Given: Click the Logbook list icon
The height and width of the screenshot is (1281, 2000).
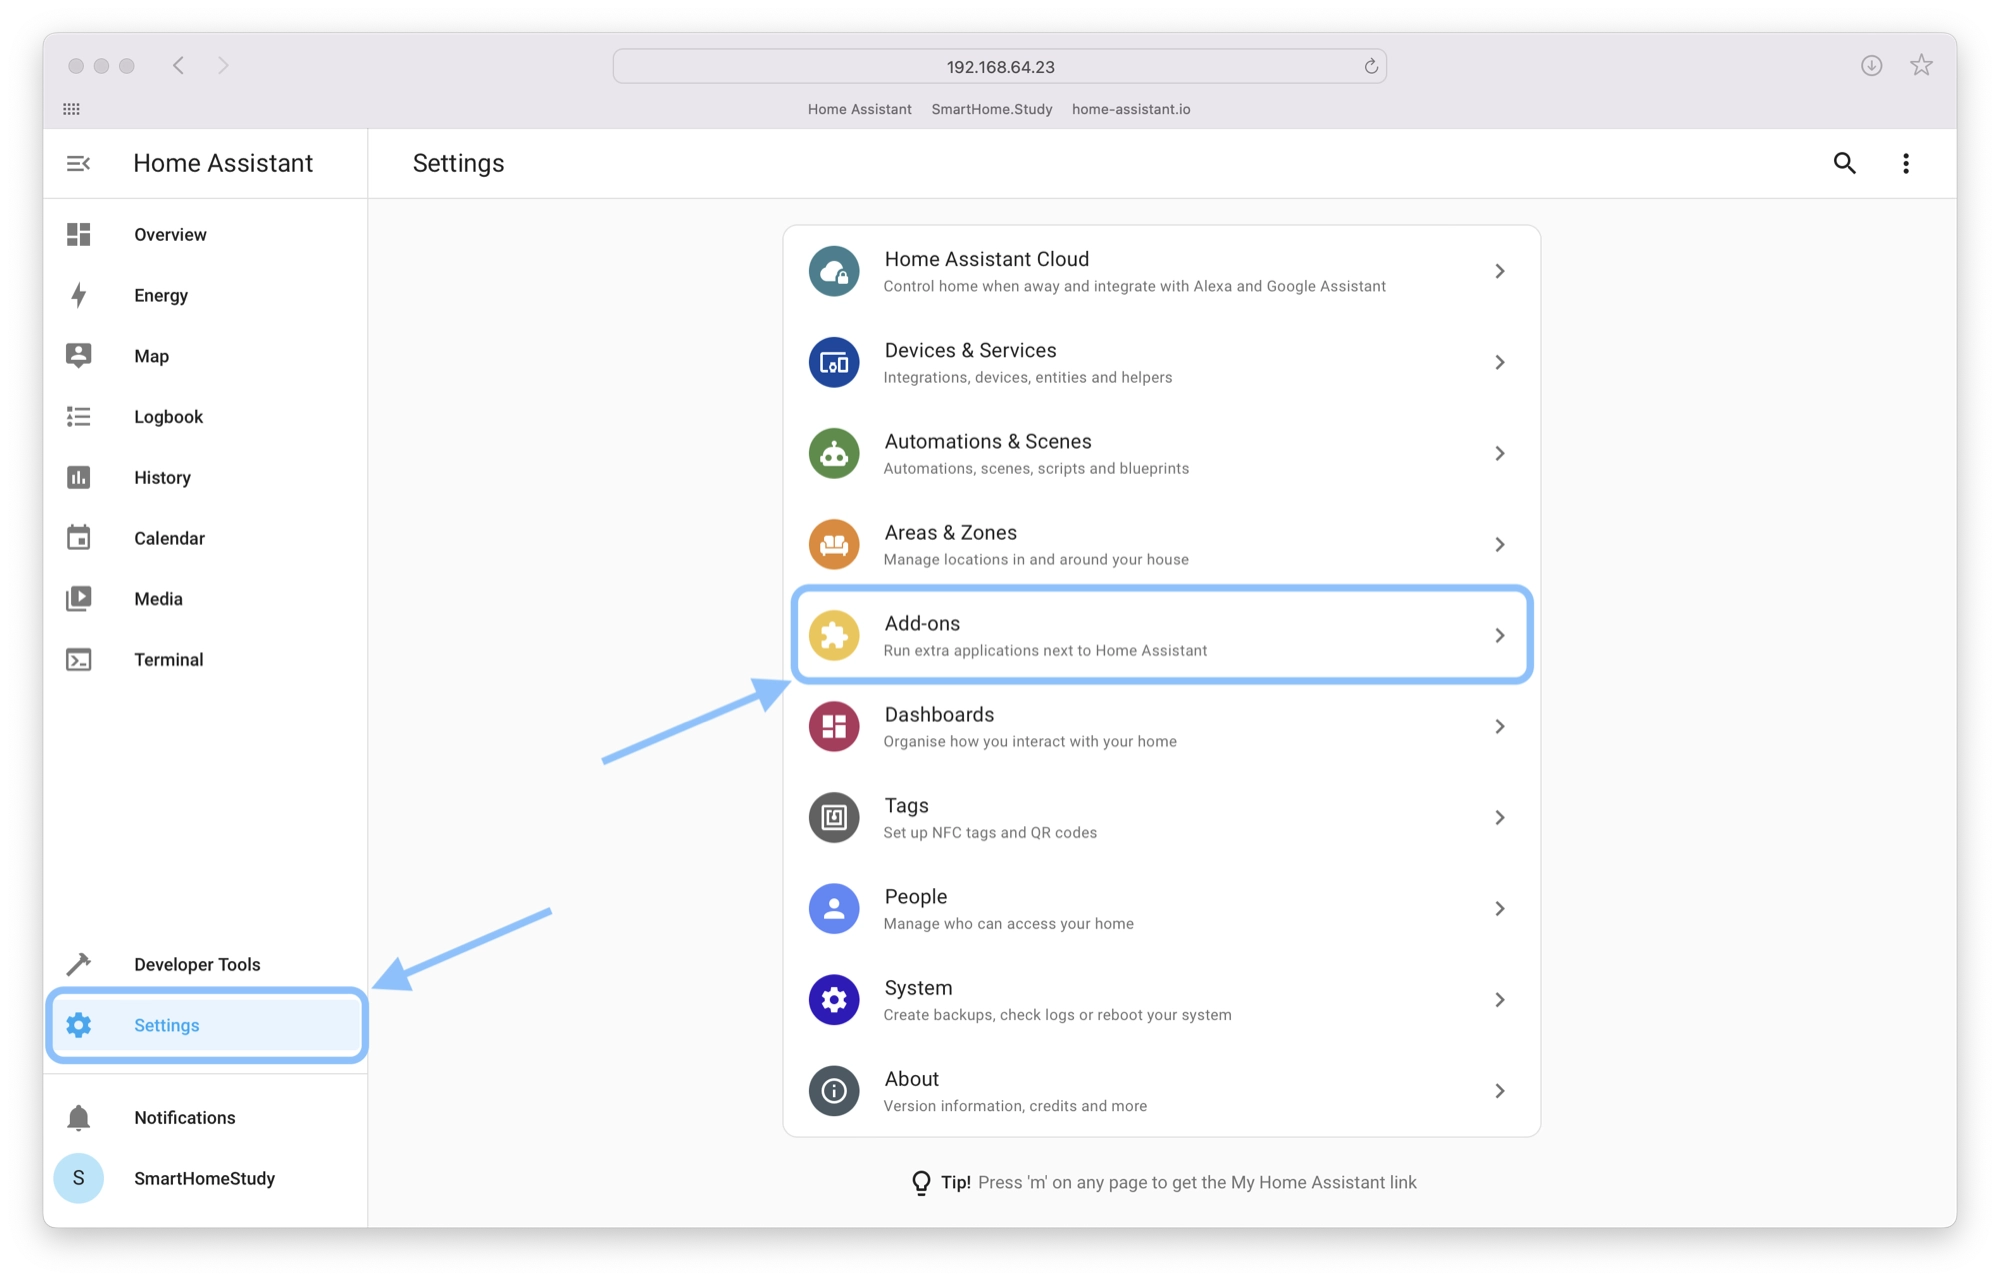Looking at the screenshot, I should coord(78,417).
